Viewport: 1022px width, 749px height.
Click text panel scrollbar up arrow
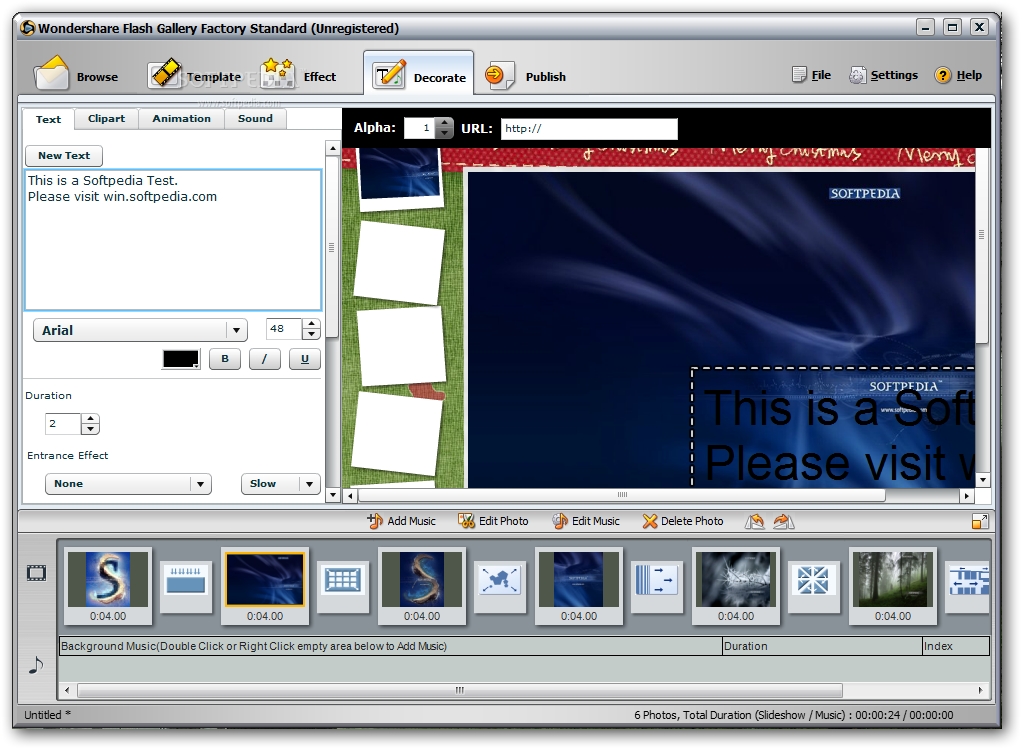pos(332,148)
